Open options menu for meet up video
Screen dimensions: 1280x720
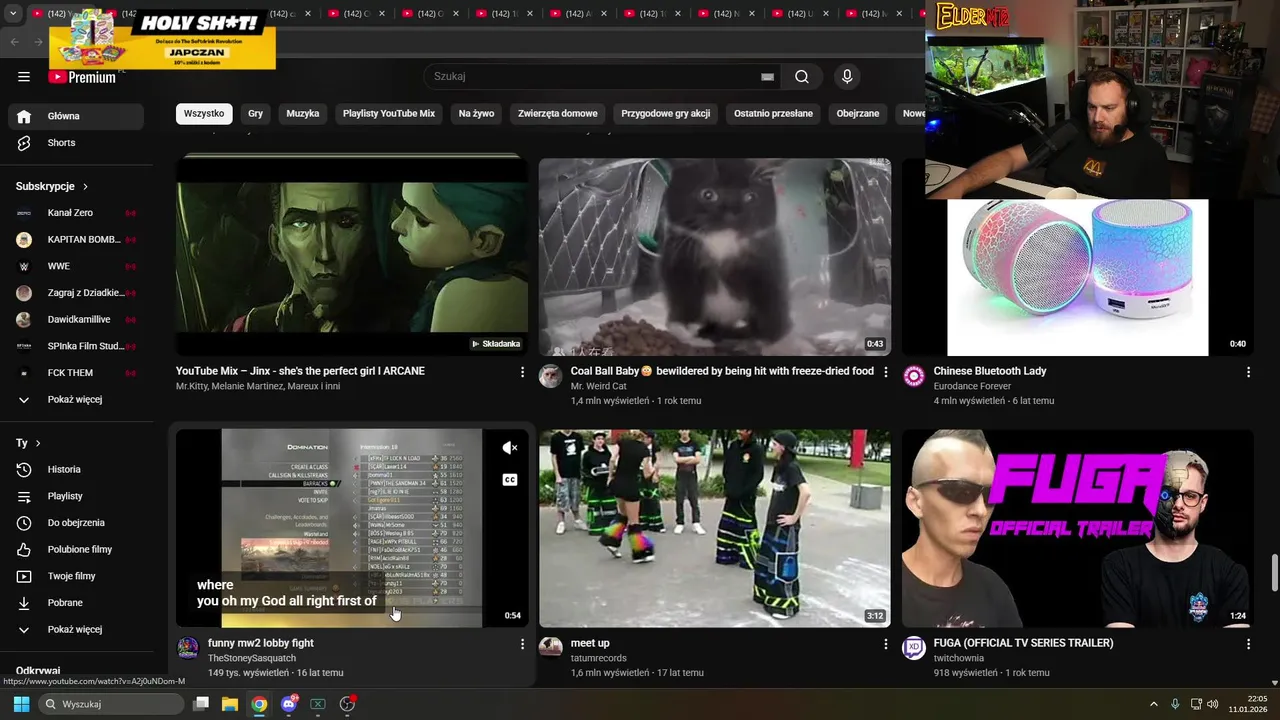click(885, 644)
